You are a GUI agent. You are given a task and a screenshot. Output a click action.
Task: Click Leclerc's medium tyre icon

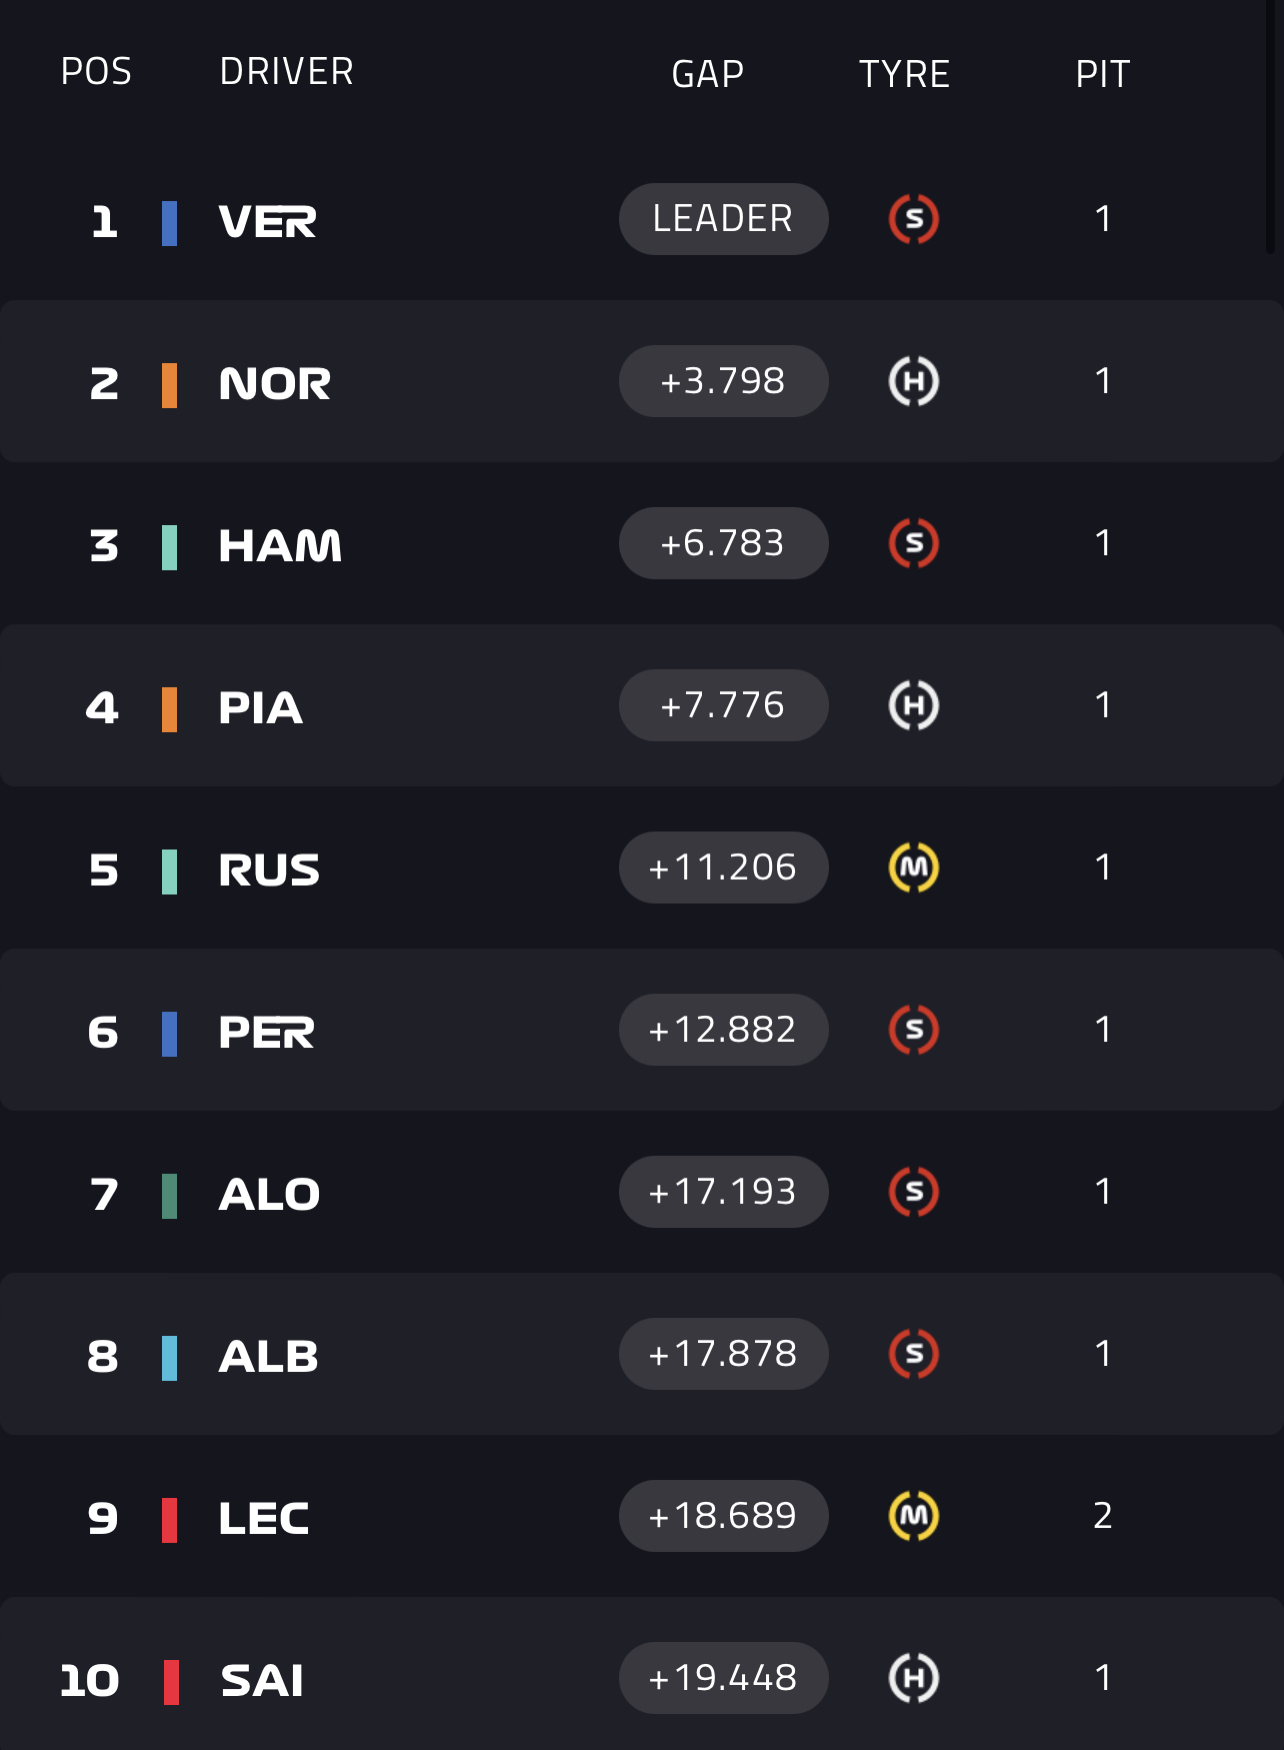pos(913,1515)
